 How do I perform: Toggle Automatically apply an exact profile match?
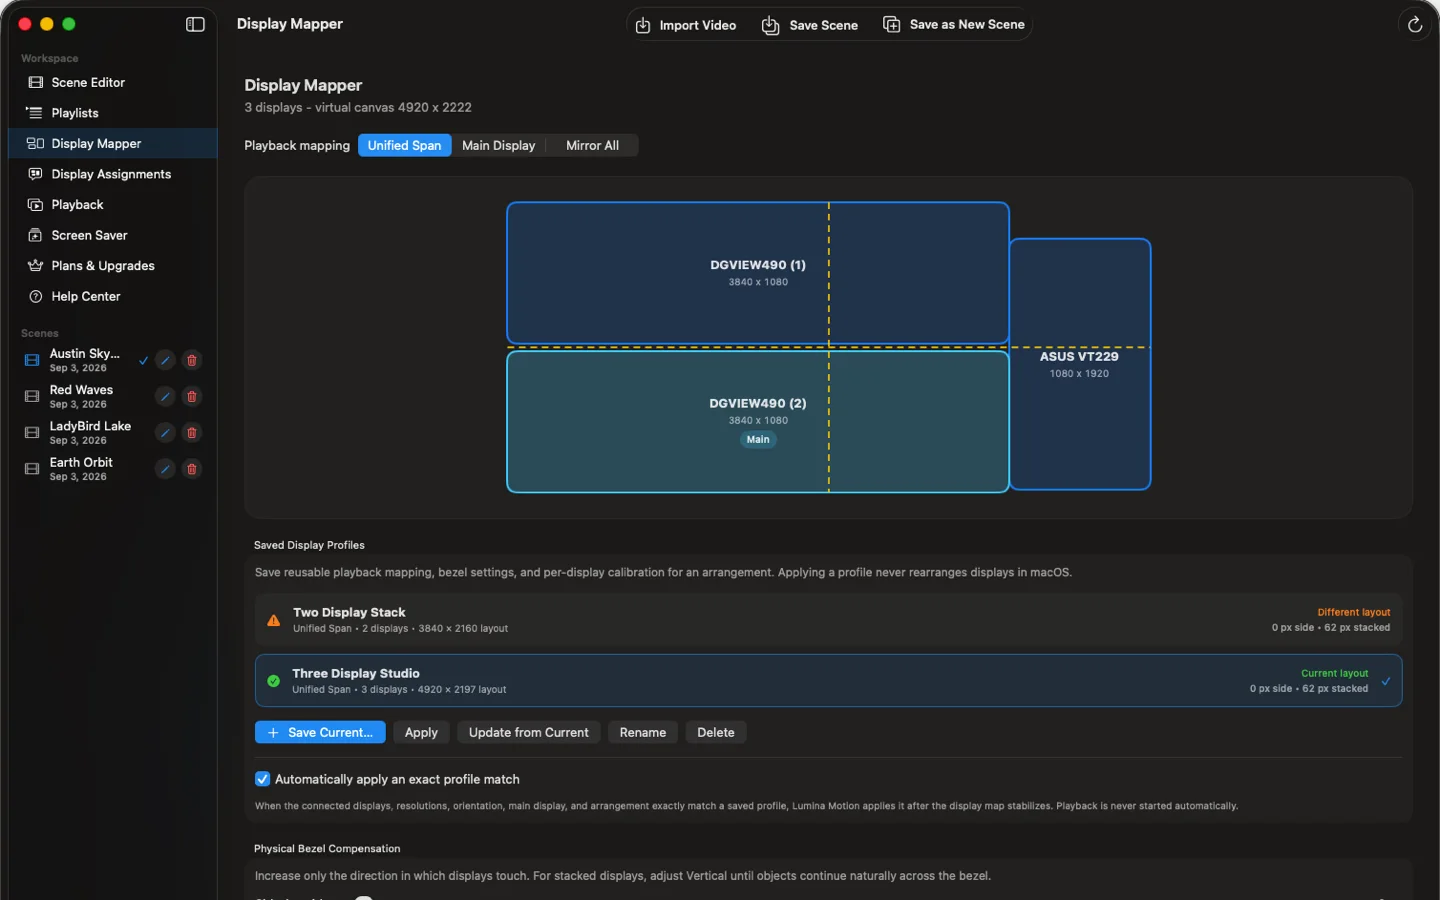click(263, 779)
